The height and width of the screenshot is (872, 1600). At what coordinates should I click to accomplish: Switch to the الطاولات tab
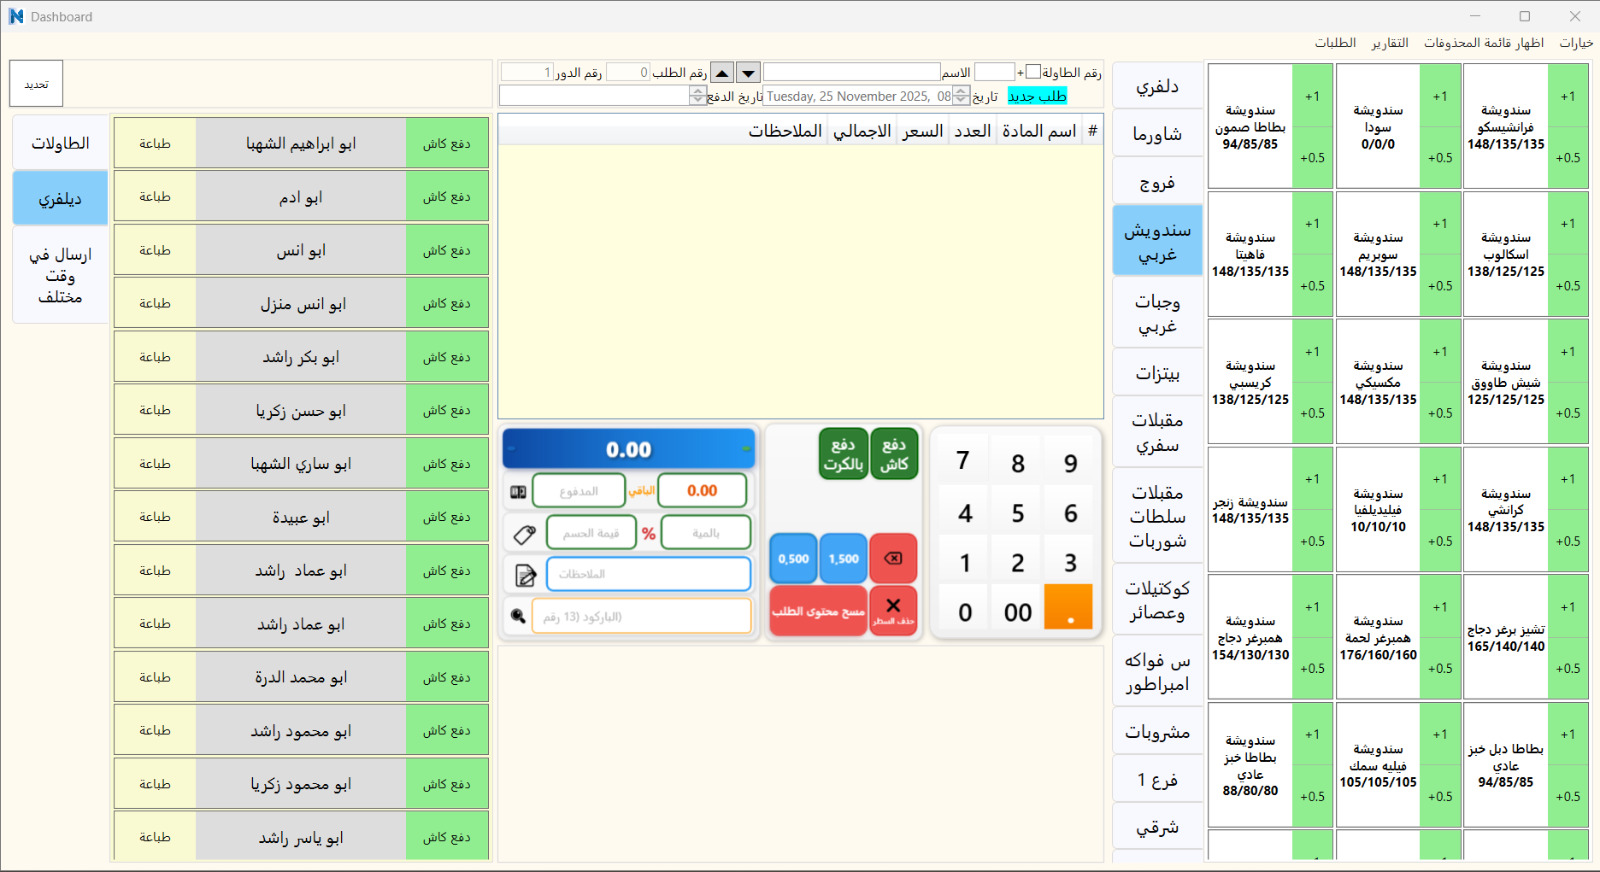[x=60, y=143]
